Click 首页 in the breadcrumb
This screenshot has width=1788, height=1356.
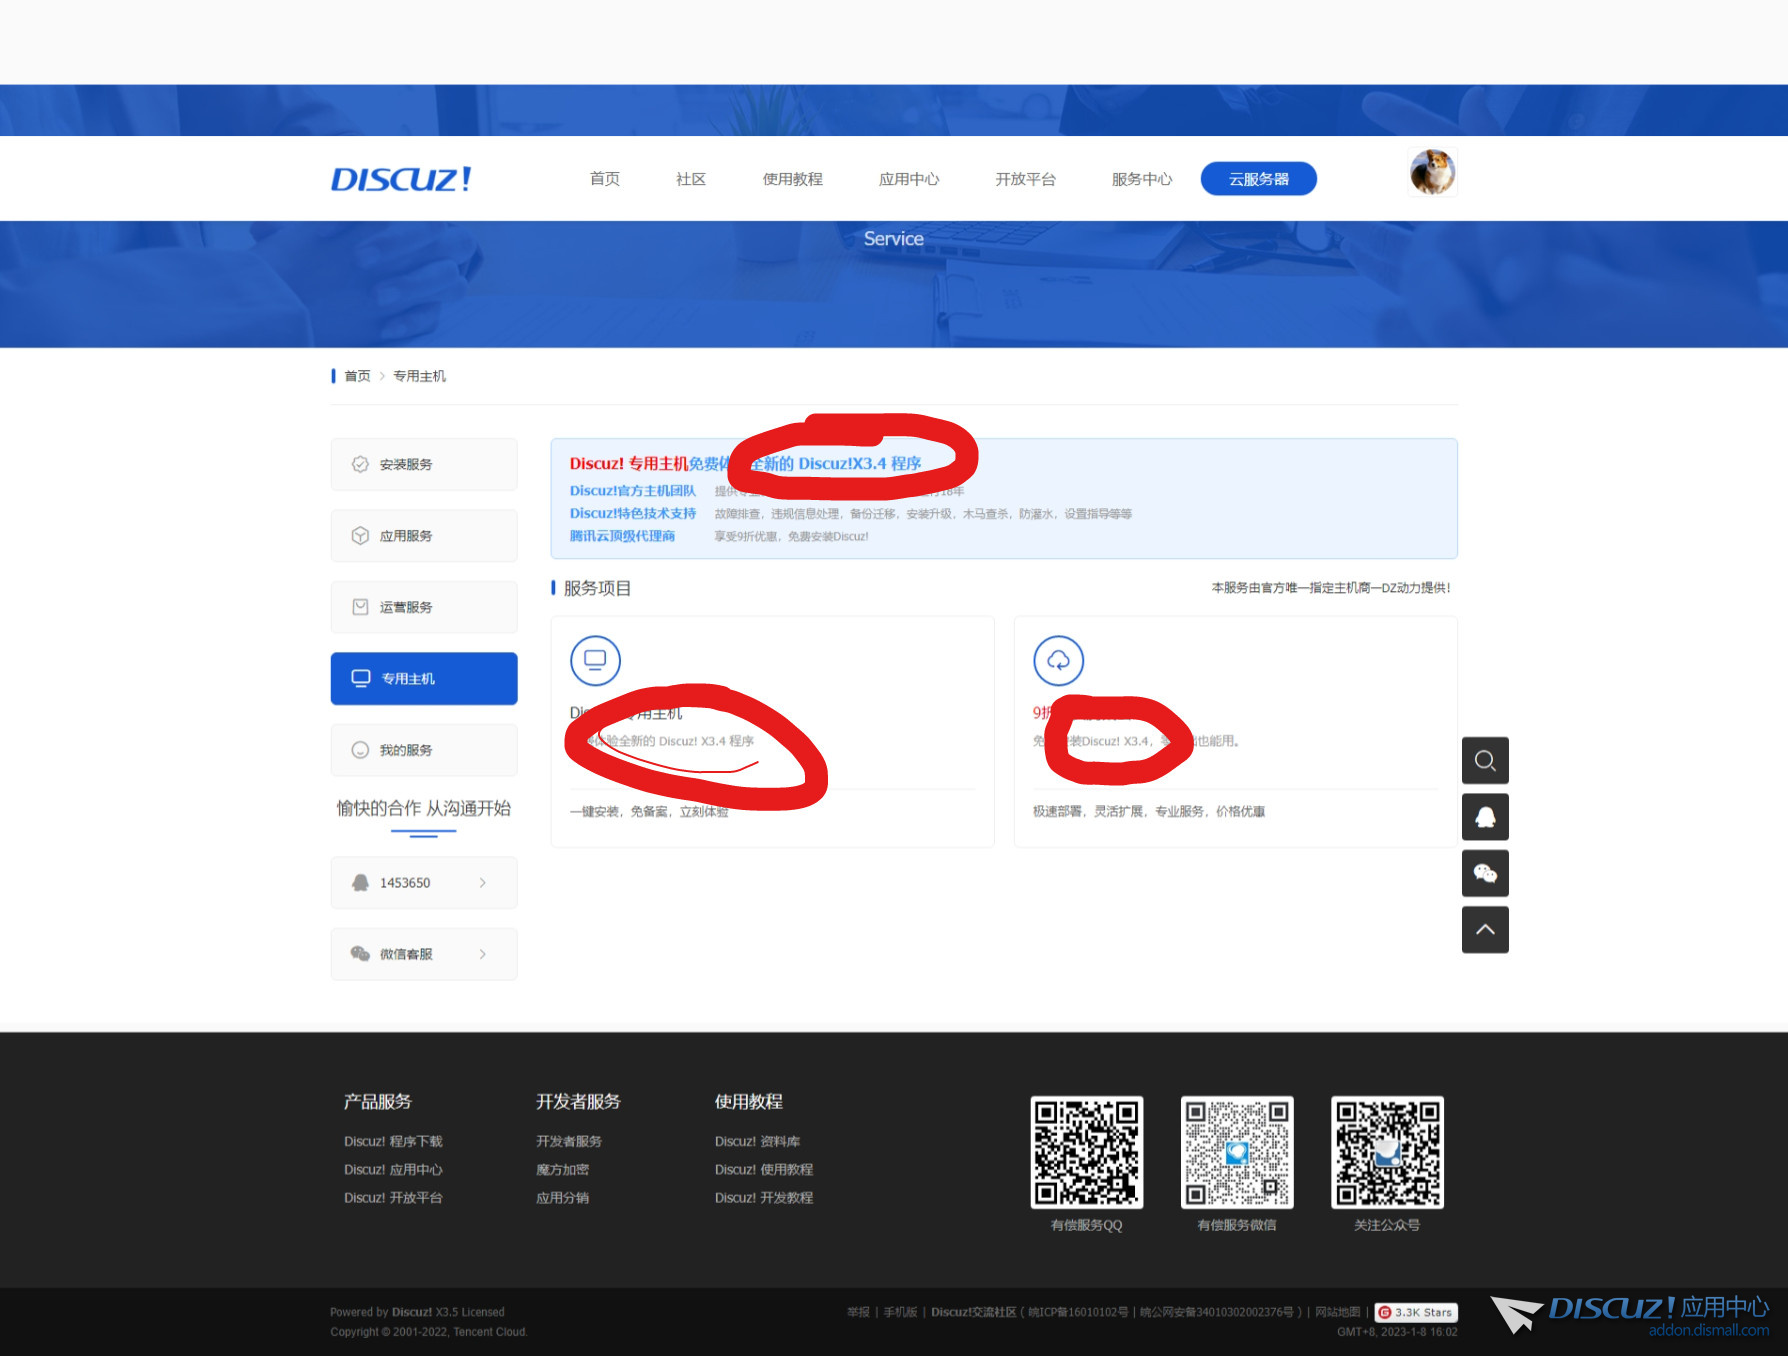(357, 376)
